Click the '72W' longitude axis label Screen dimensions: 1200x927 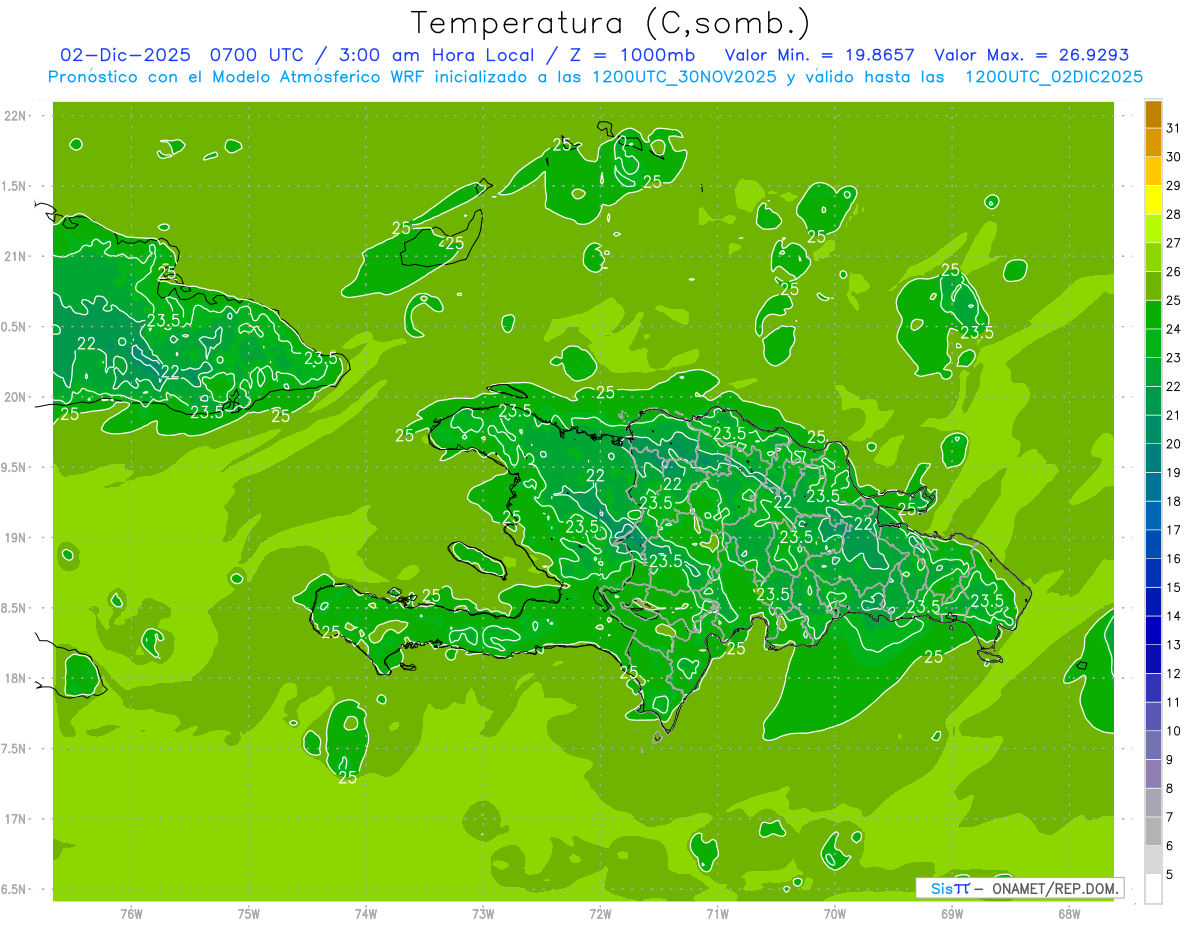[x=600, y=914]
